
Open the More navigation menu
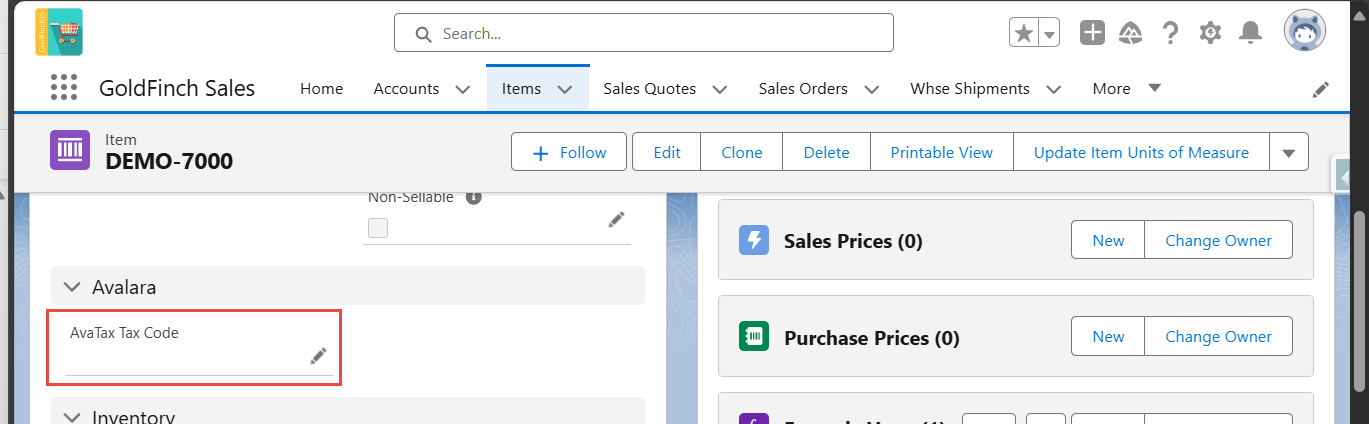point(1127,88)
